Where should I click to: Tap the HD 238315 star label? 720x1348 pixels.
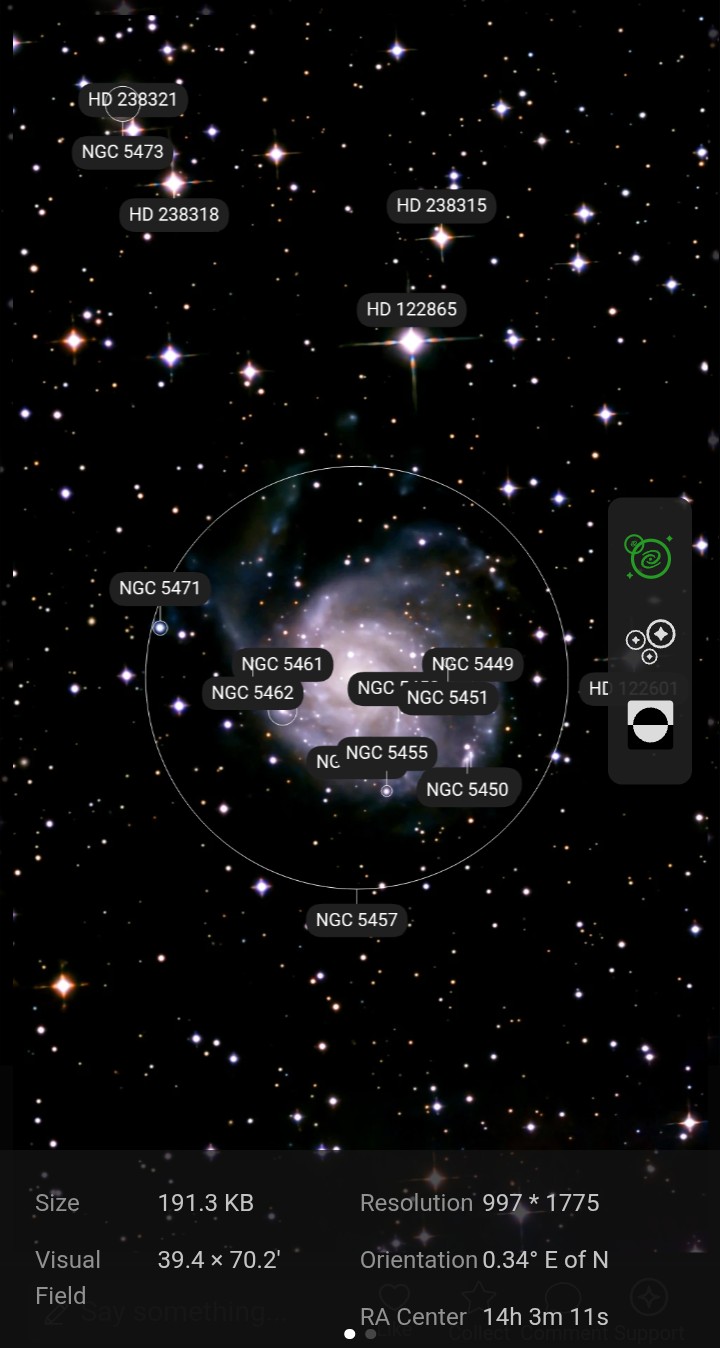(x=441, y=206)
